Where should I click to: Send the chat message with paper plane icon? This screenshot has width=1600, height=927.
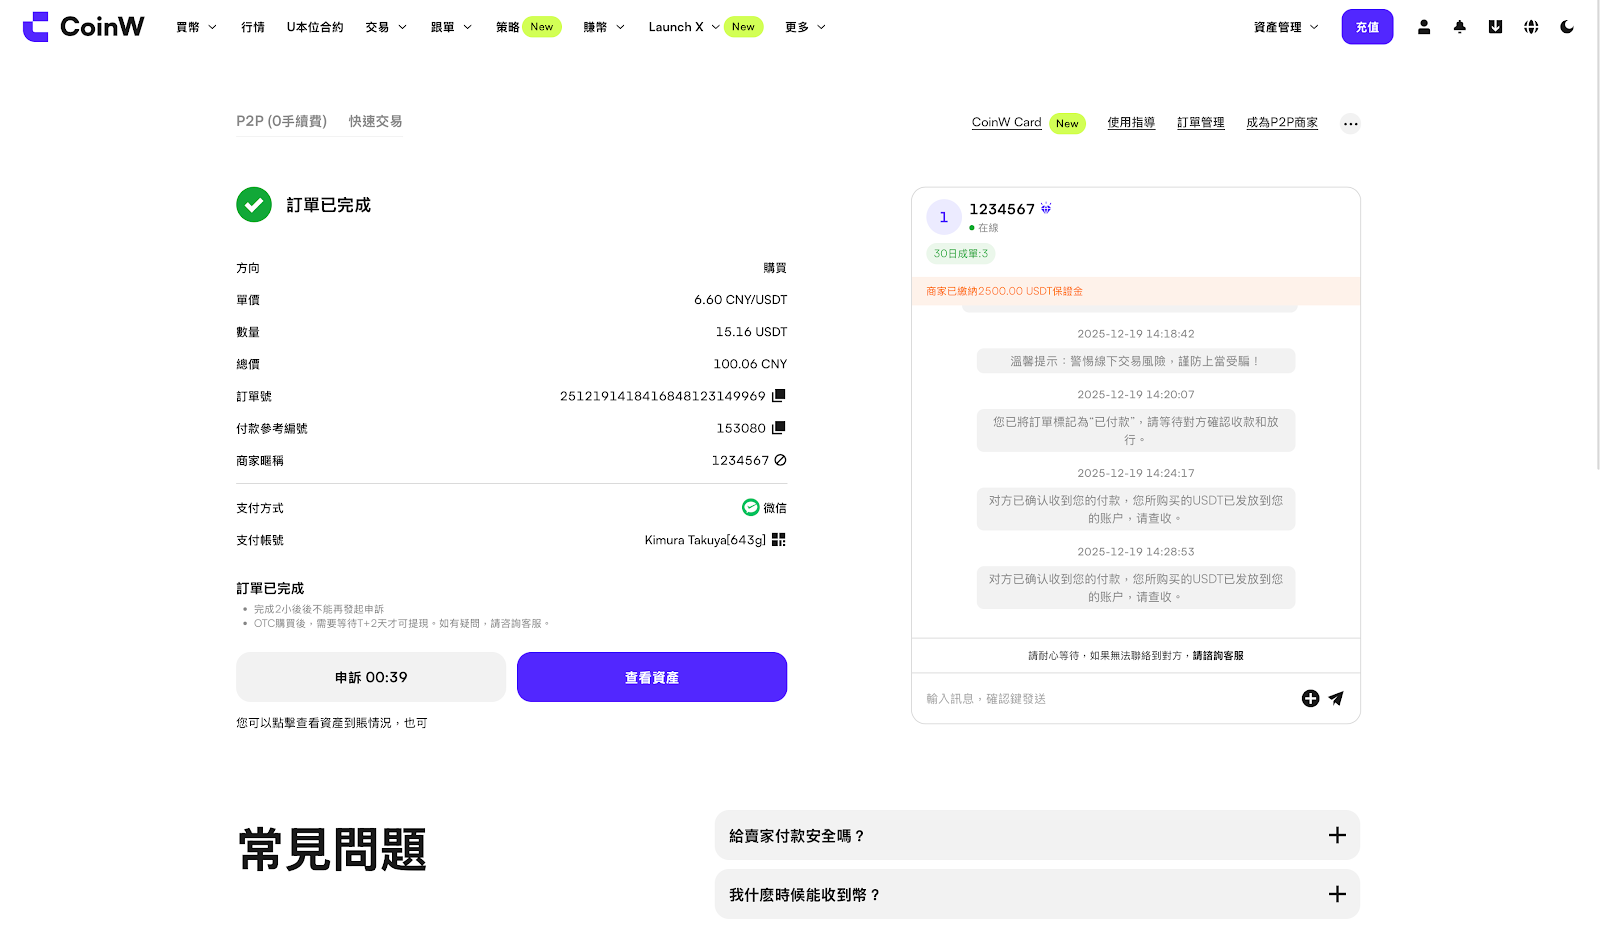coord(1336,698)
